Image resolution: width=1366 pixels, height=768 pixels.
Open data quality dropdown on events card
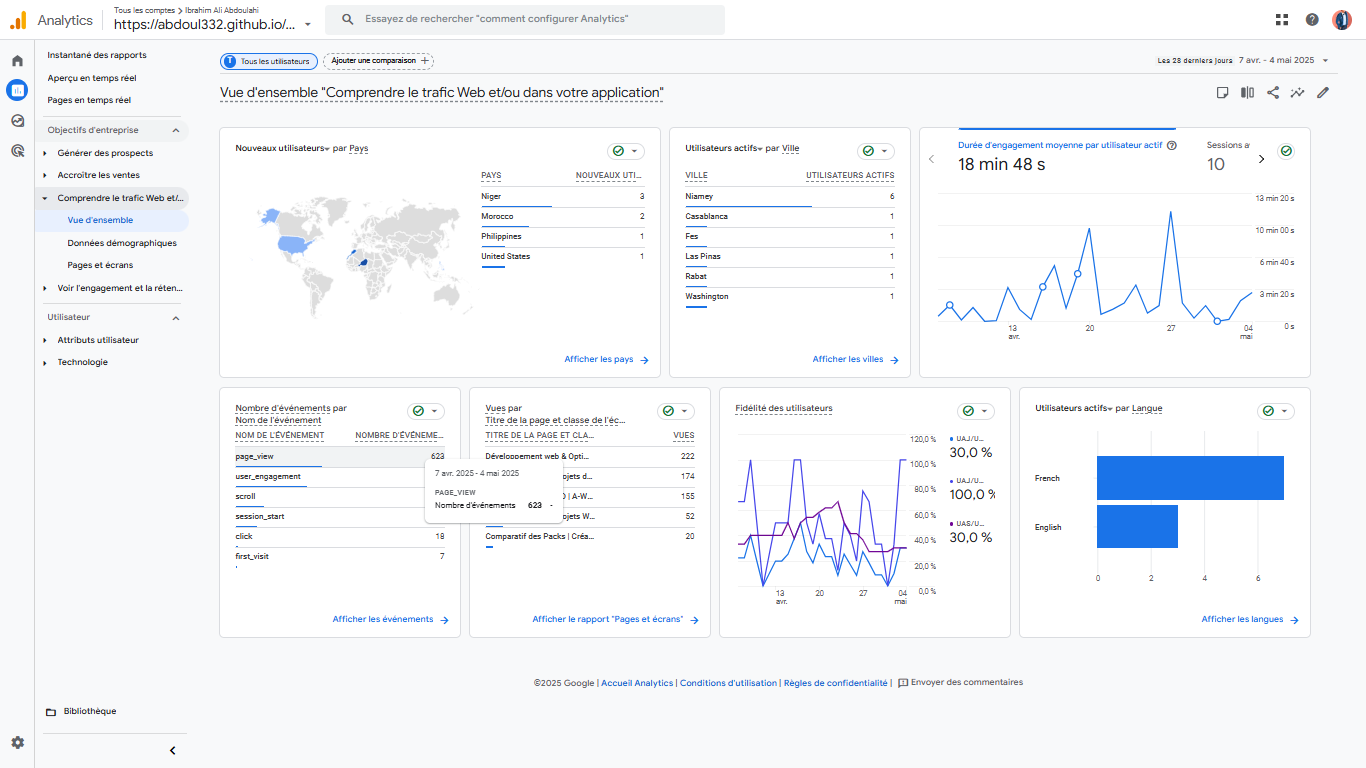click(426, 411)
